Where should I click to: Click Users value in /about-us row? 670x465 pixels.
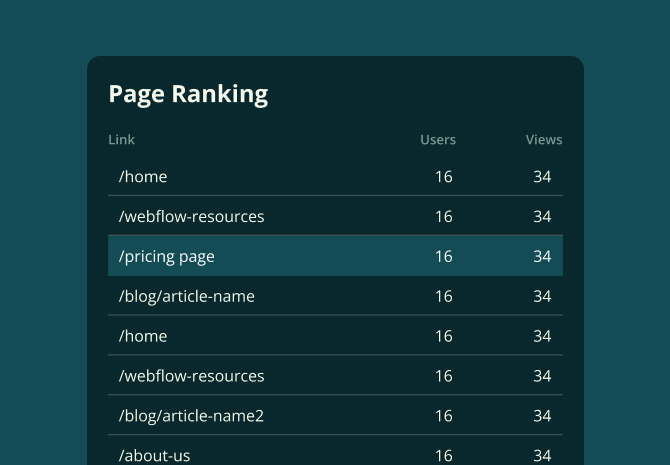(444, 456)
